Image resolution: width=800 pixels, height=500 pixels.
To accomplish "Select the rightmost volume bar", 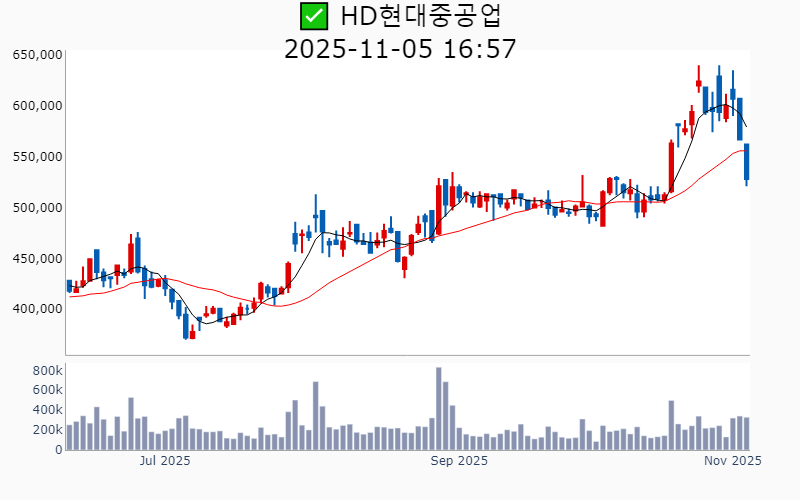I will pos(746,434).
